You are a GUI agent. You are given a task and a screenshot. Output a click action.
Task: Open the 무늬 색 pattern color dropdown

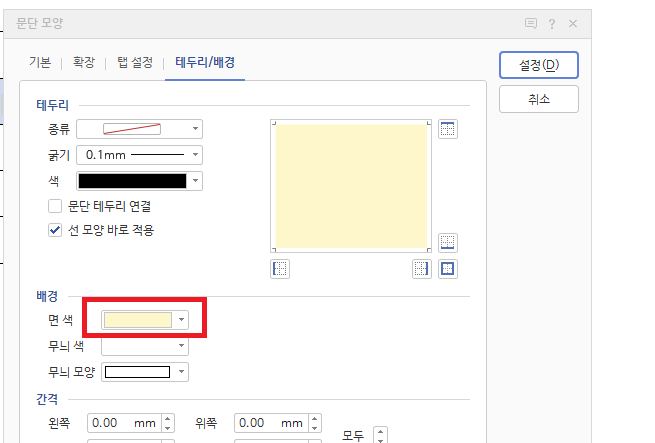(x=145, y=346)
